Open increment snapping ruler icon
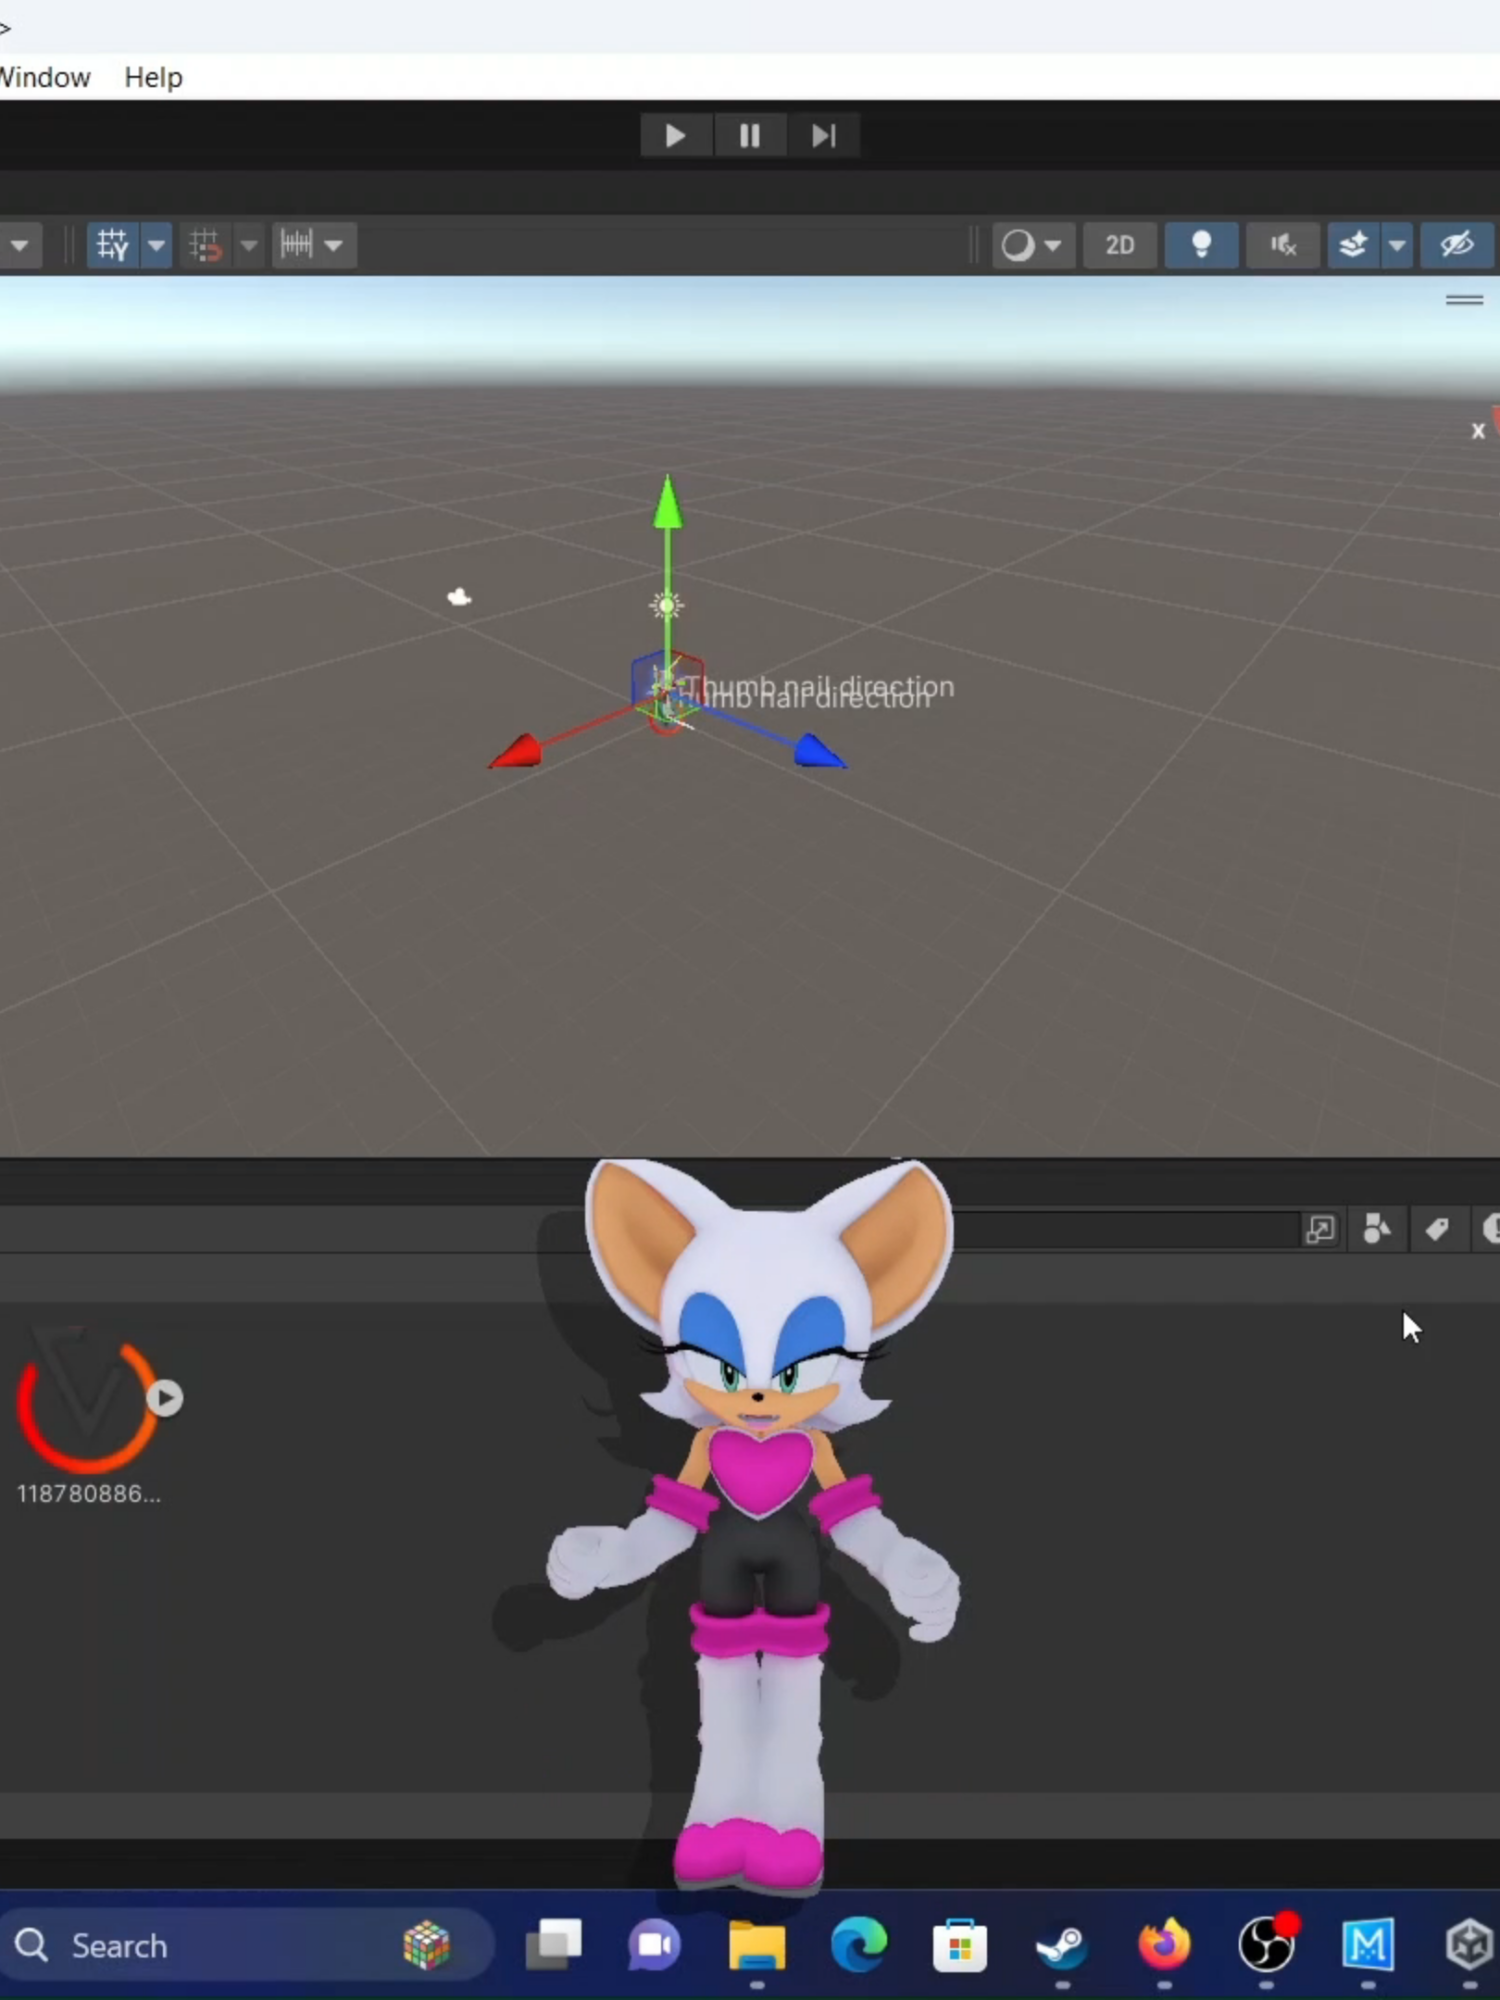1500x2000 pixels. point(297,245)
